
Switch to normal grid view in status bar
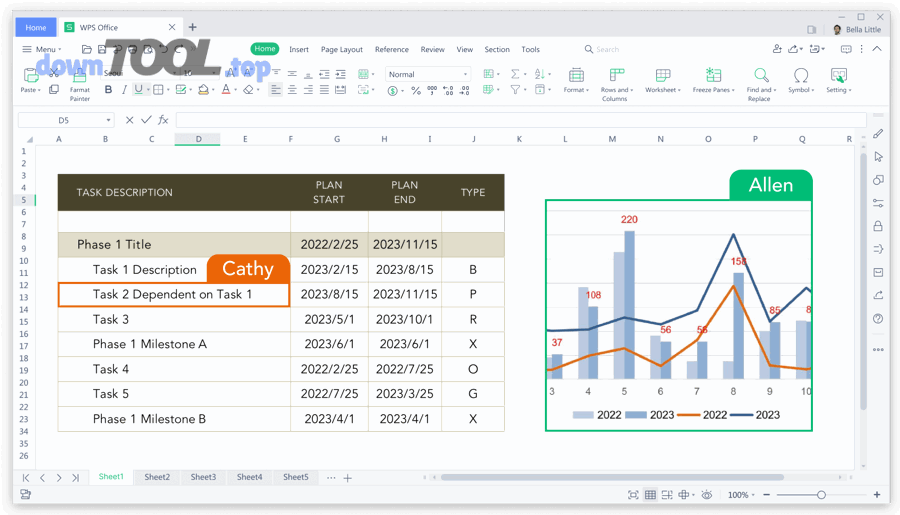650,495
